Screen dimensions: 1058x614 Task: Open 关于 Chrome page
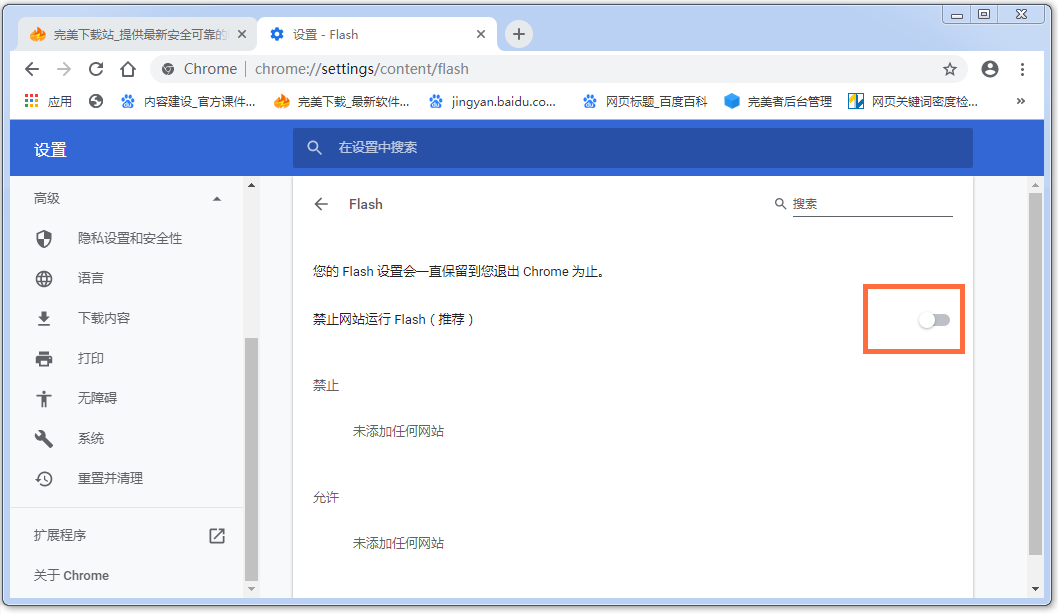point(72,576)
